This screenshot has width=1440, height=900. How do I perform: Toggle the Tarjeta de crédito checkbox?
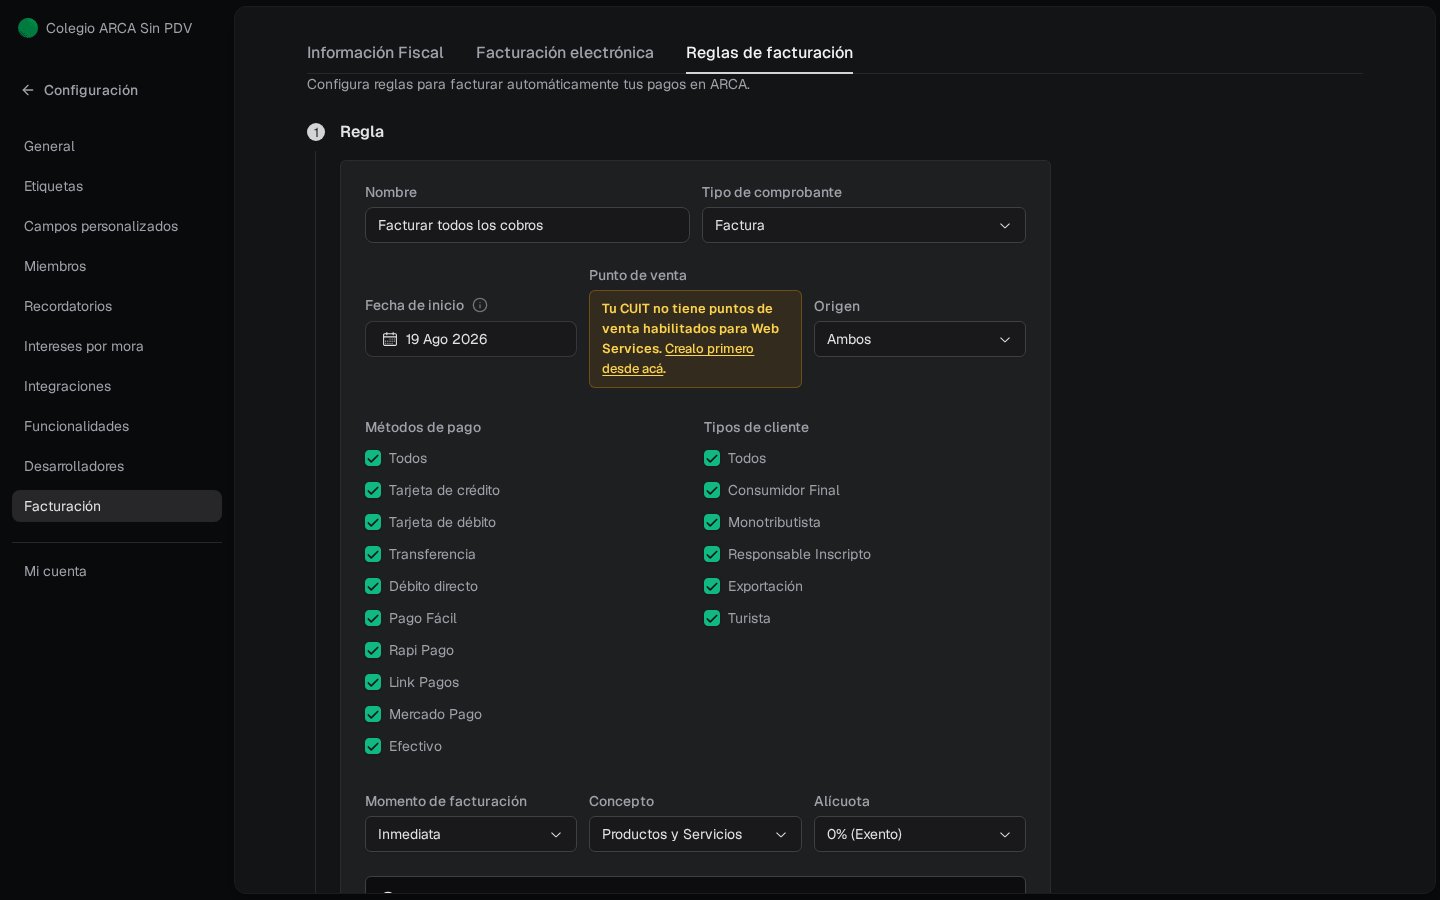point(373,490)
